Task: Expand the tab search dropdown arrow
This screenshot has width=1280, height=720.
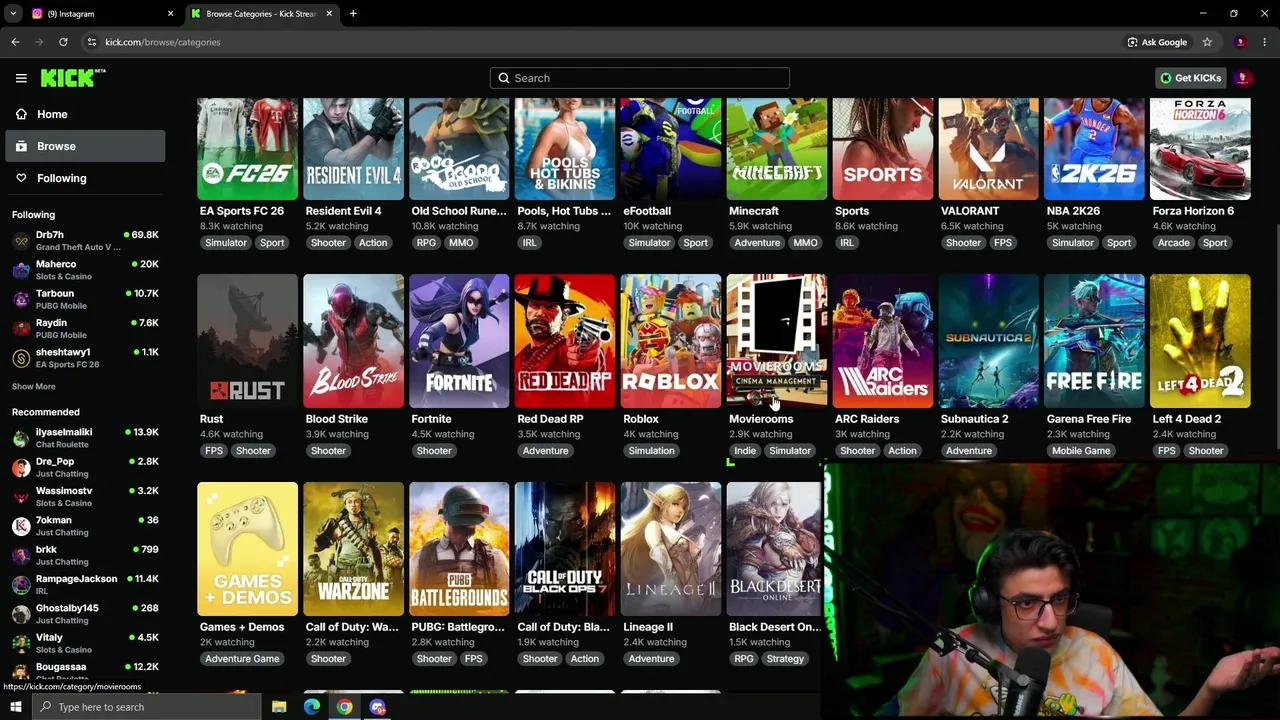Action: pyautogui.click(x=13, y=14)
